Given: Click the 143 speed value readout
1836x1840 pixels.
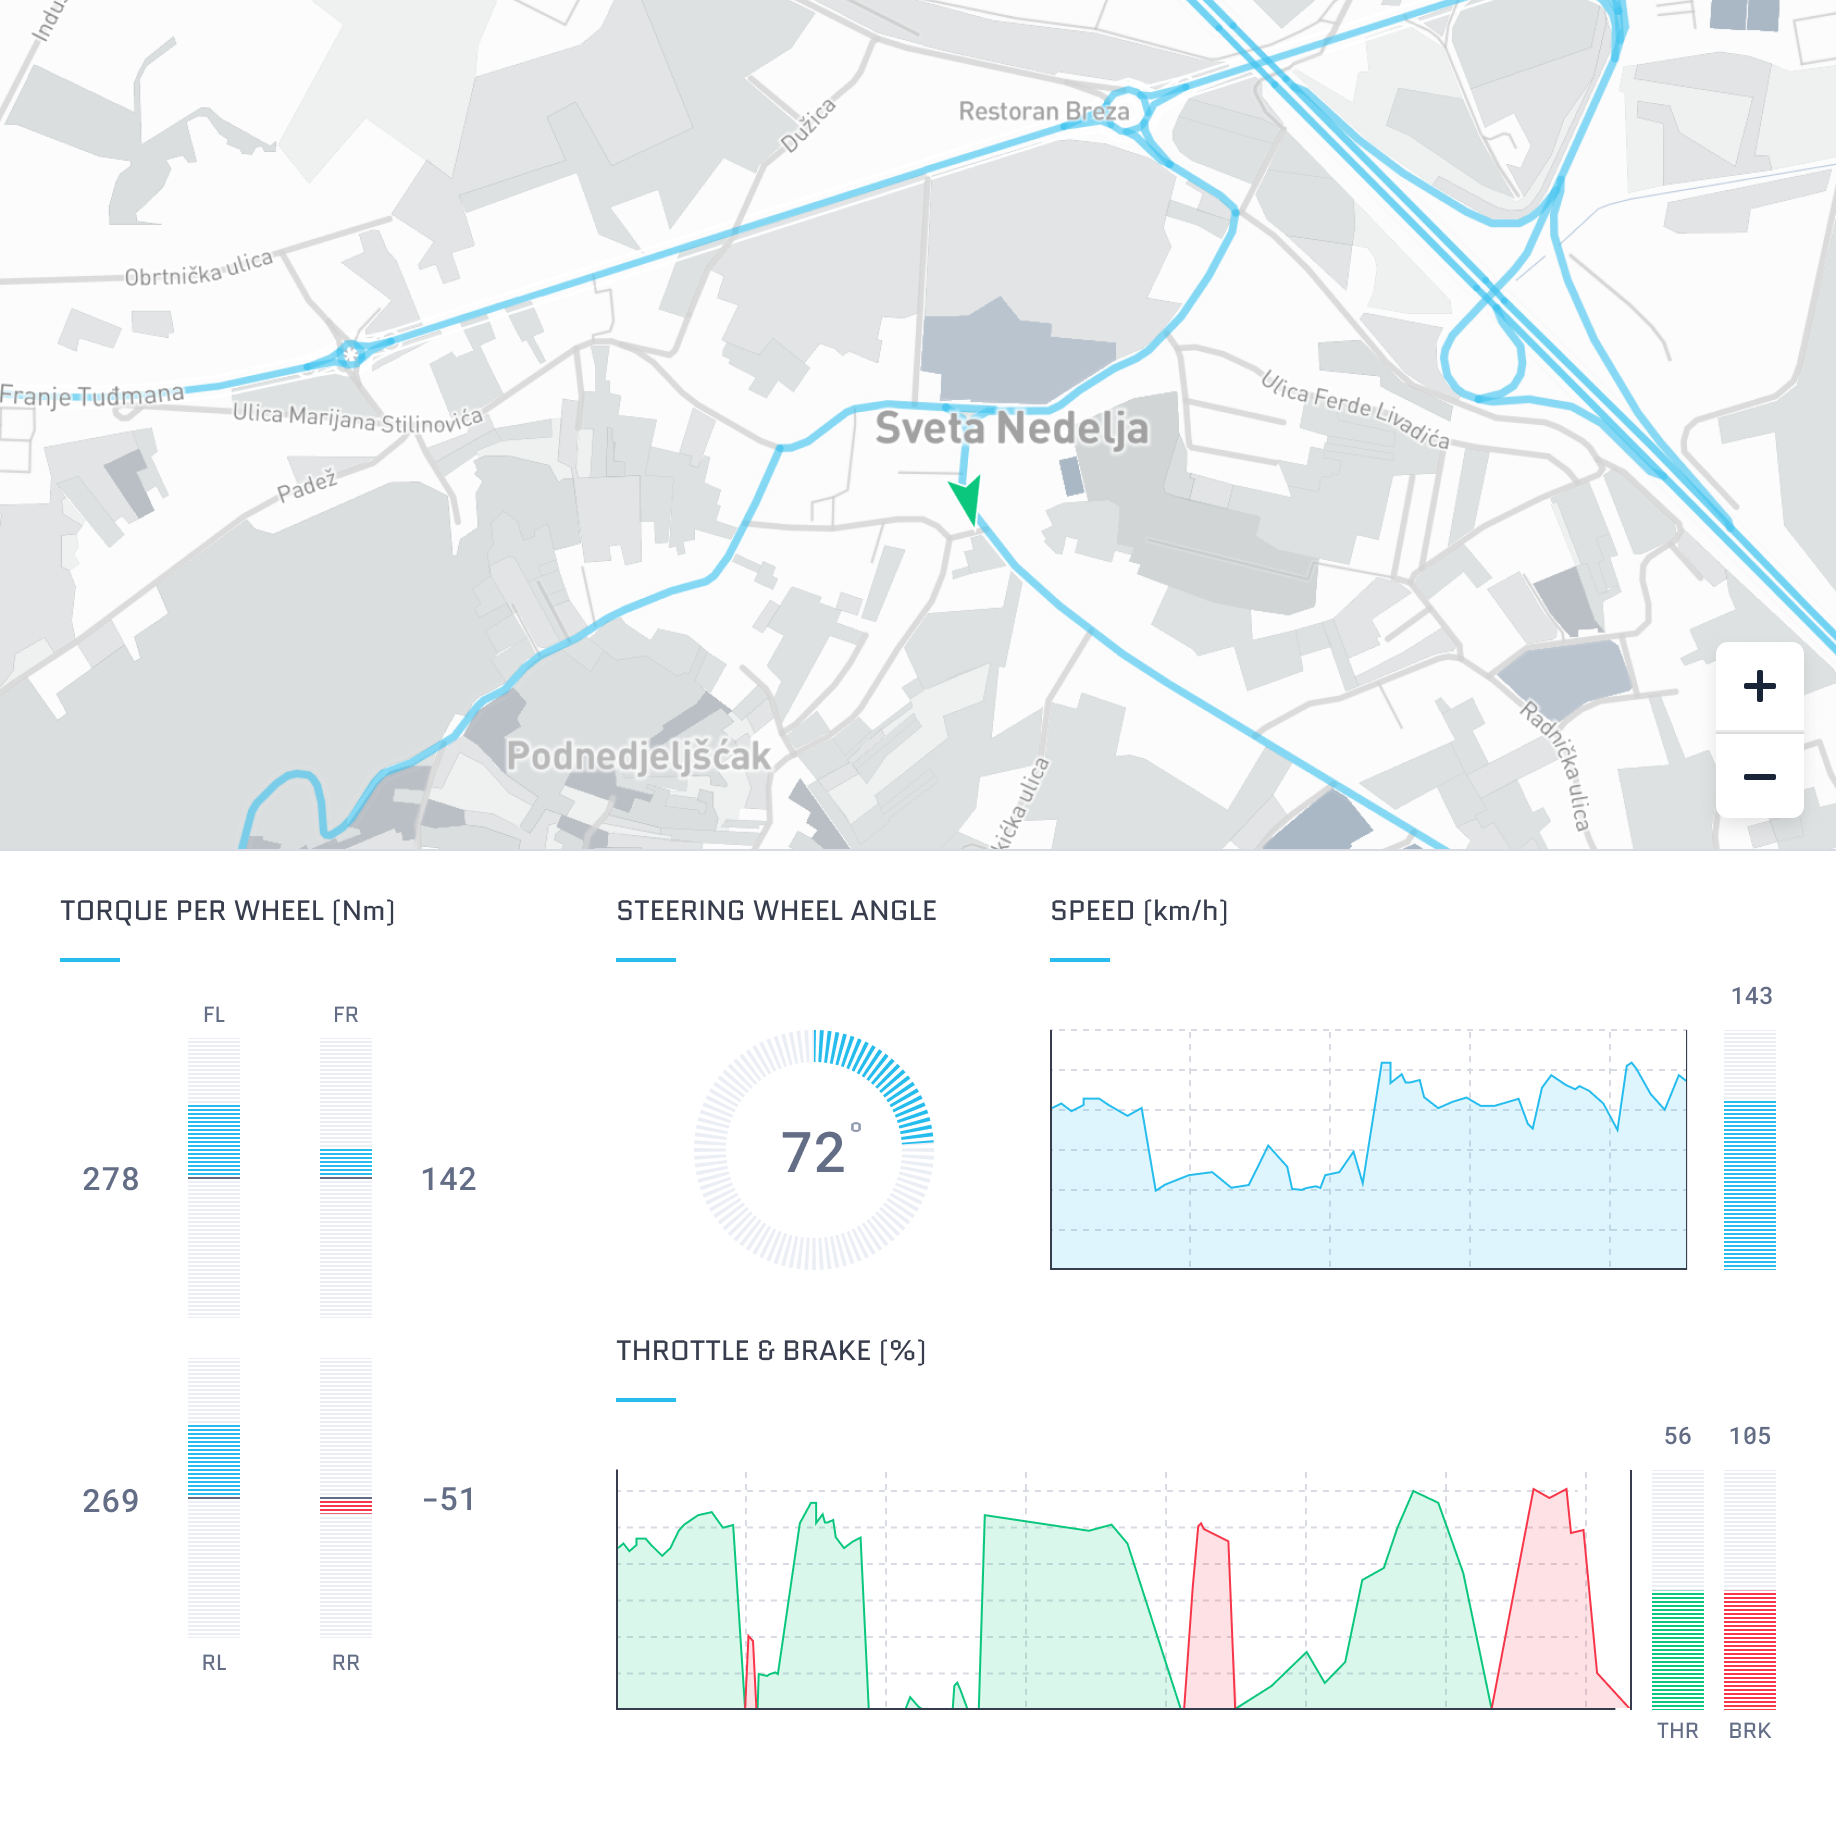Looking at the screenshot, I should point(1752,996).
